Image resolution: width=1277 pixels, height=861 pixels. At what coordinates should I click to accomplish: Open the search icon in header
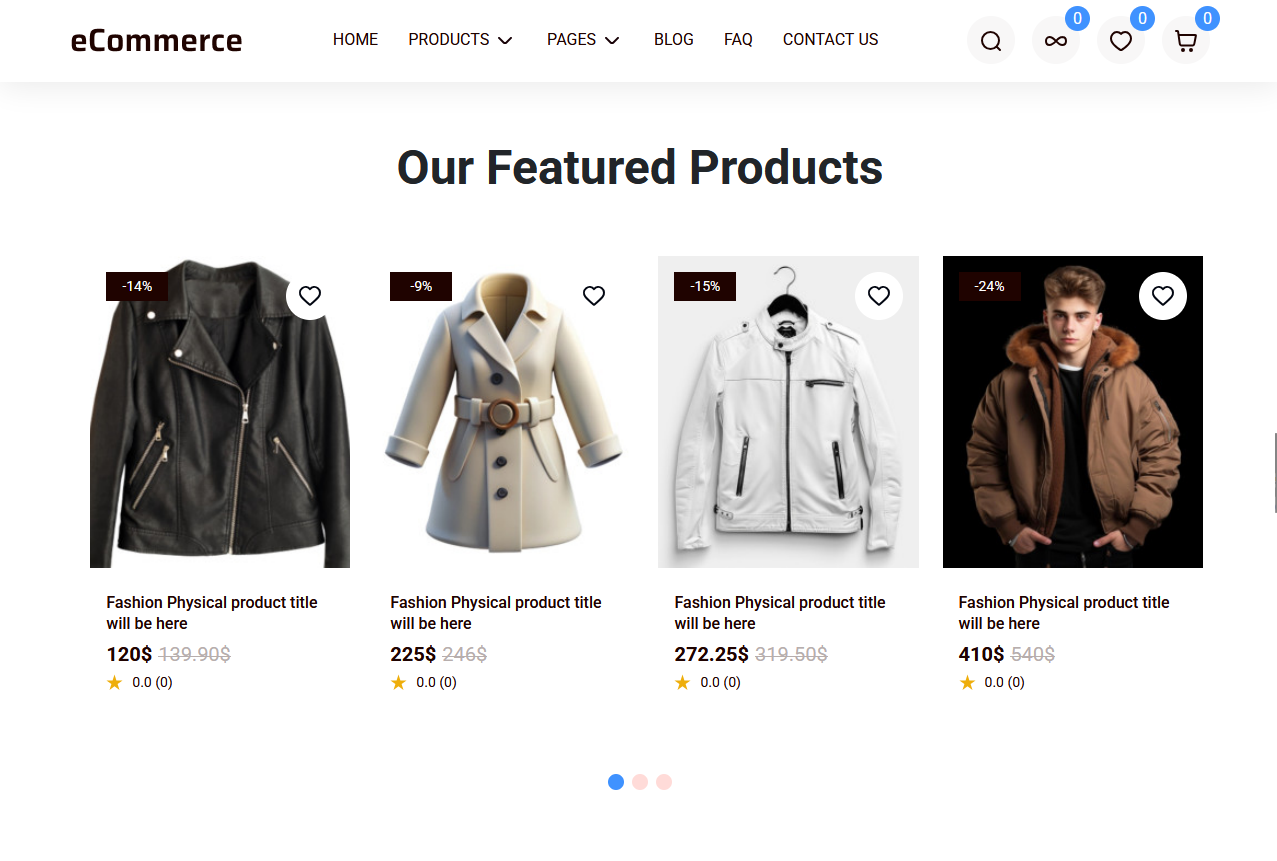[990, 41]
